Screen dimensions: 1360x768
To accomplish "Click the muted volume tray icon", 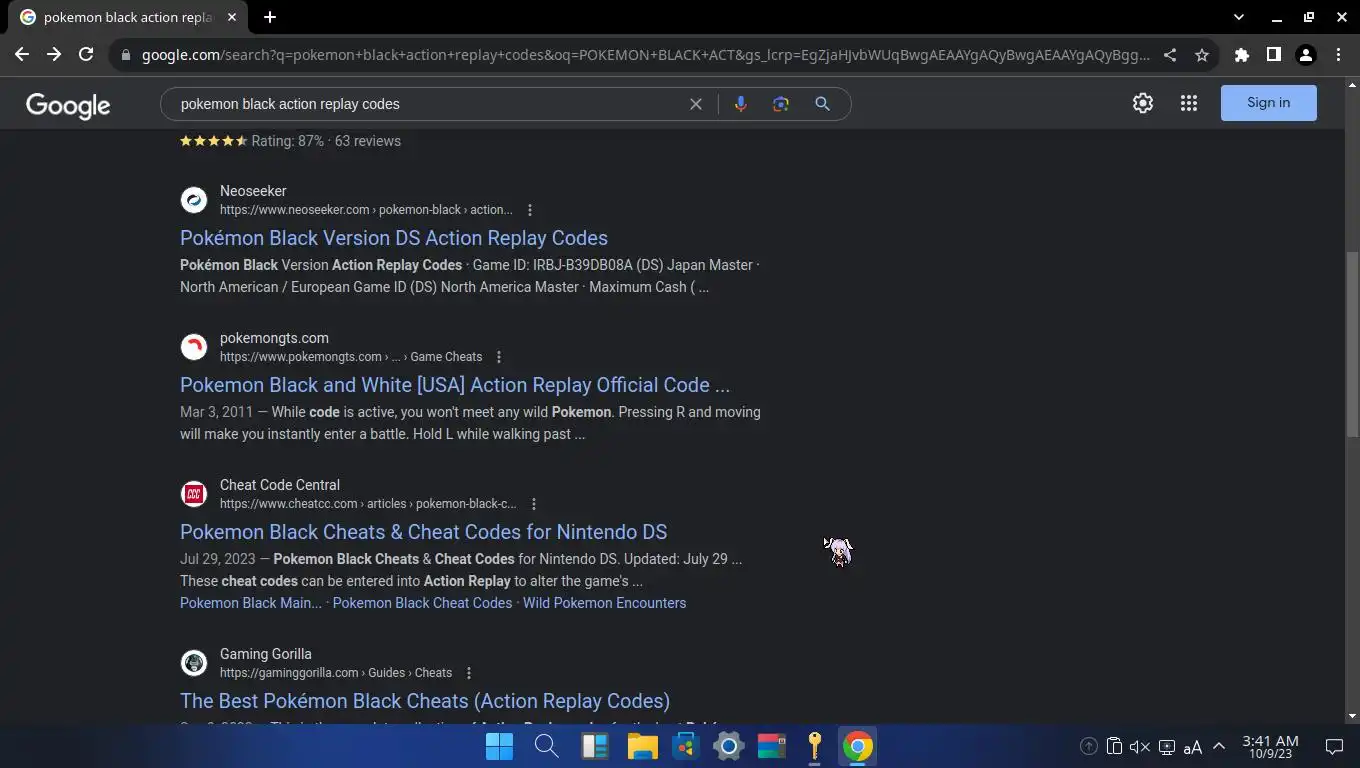I will (1140, 747).
